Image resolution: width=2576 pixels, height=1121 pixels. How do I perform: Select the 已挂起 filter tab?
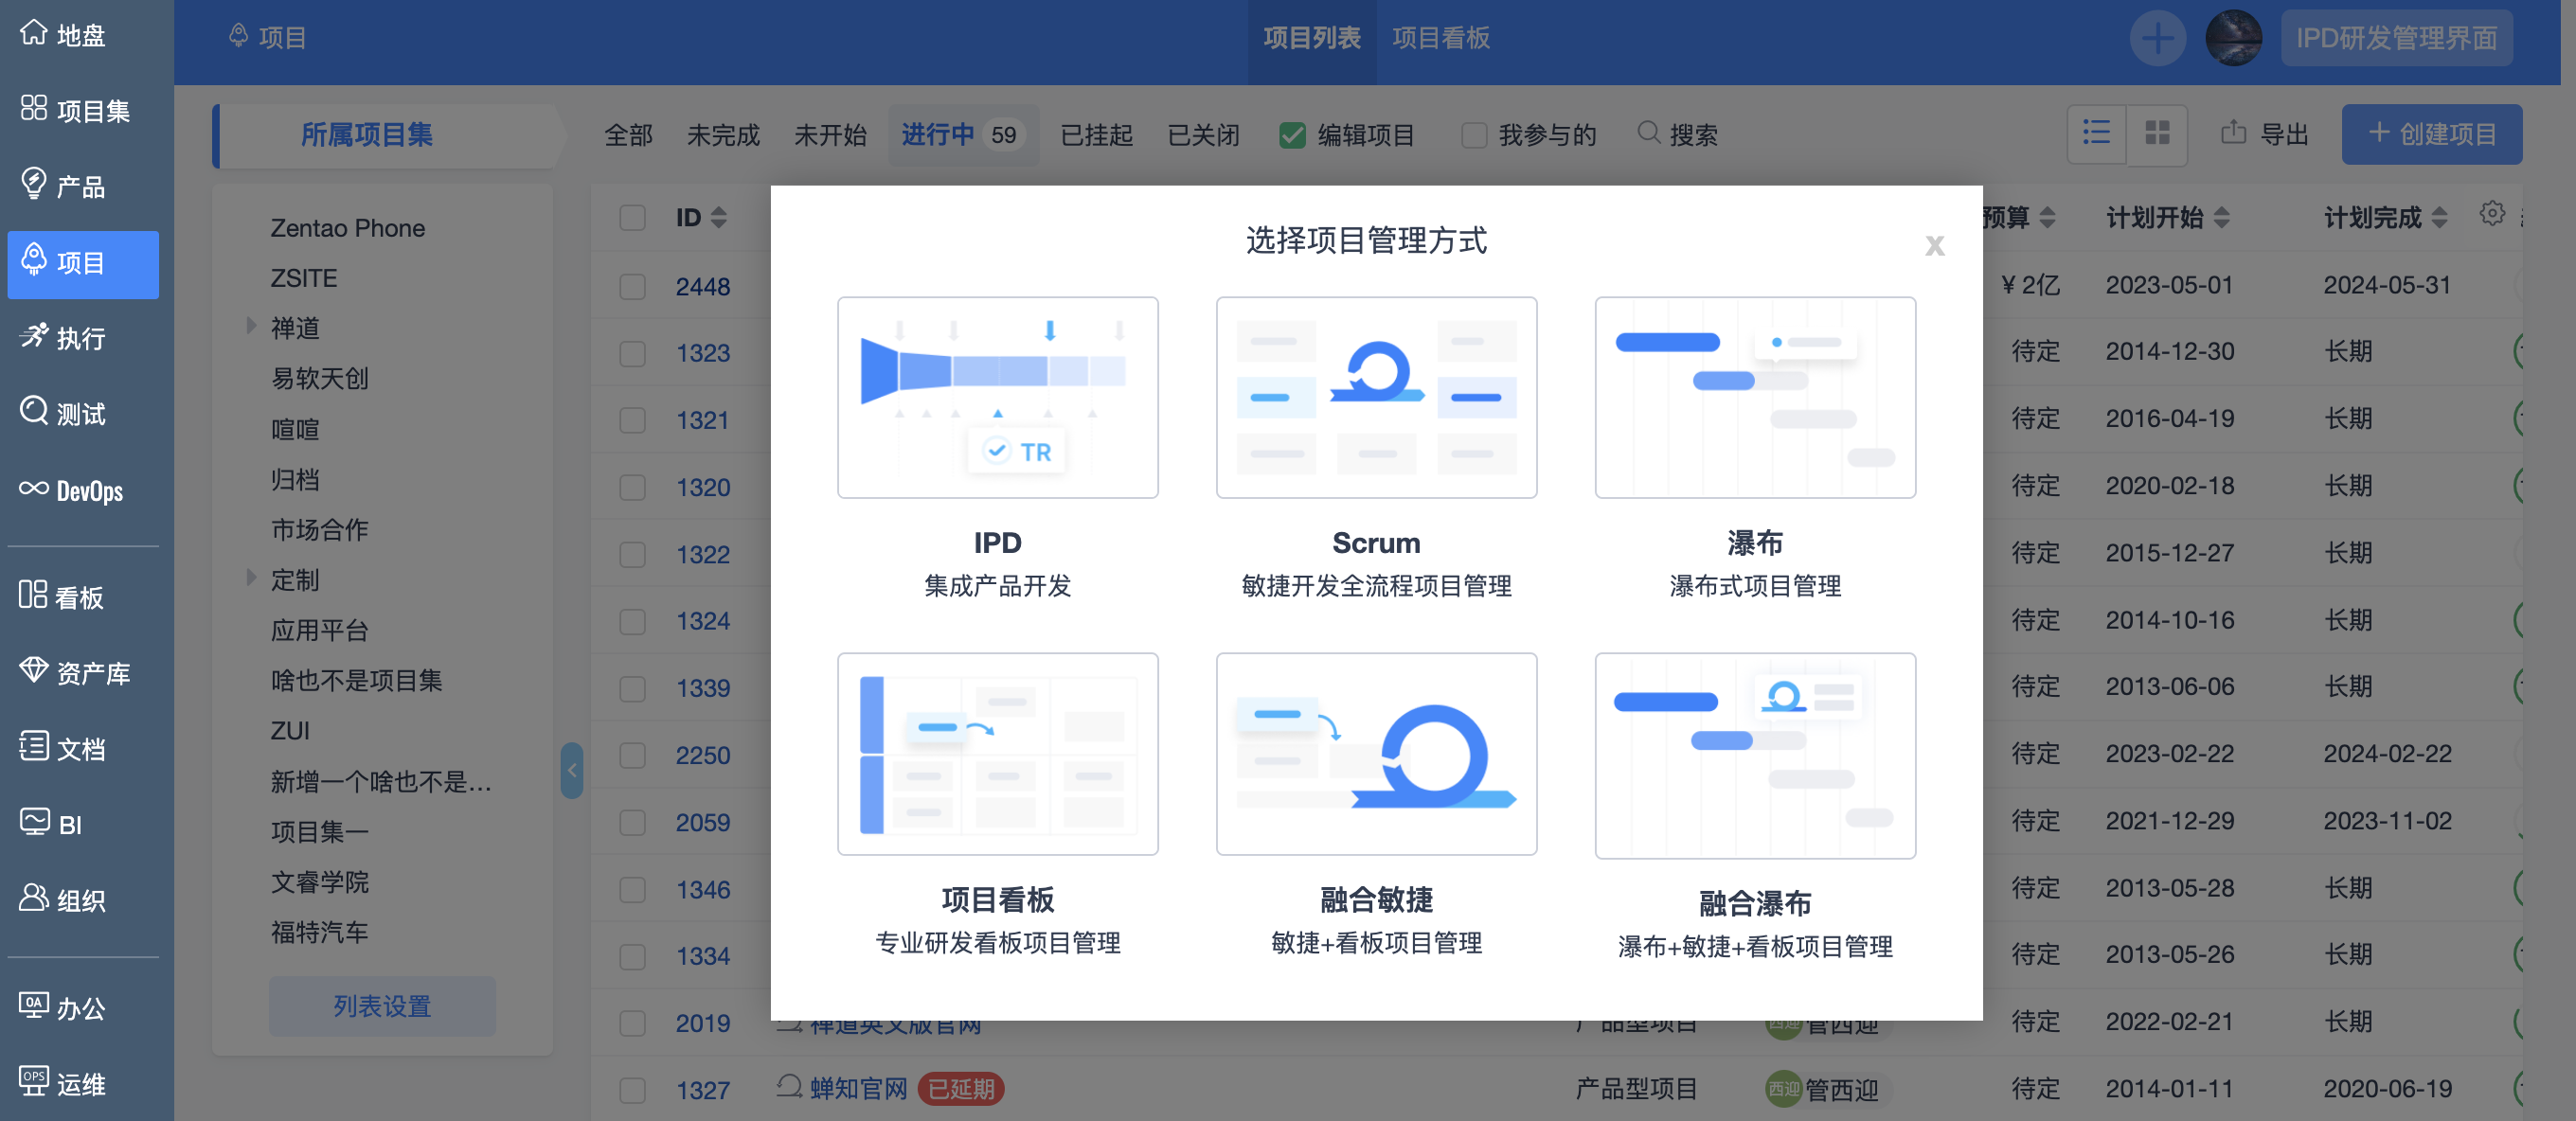tap(1096, 135)
